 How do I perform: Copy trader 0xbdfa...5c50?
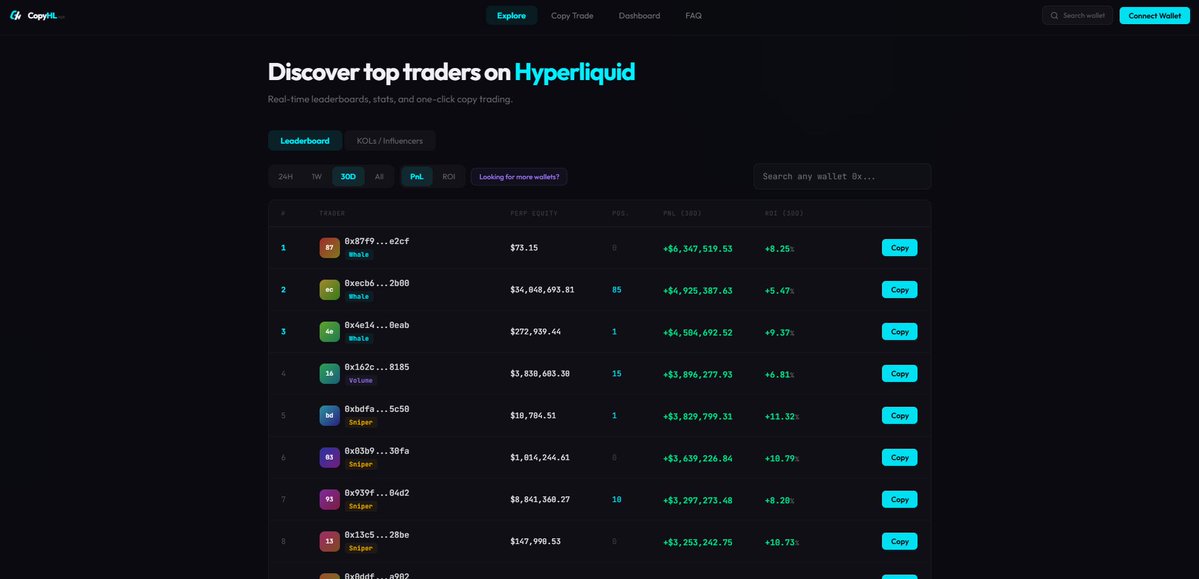click(x=899, y=415)
